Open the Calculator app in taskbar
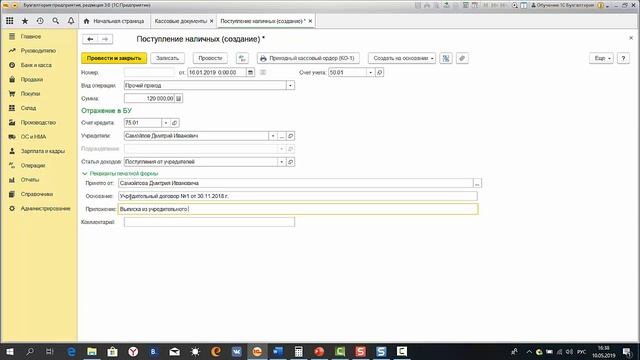The image size is (640, 360). 298,351
